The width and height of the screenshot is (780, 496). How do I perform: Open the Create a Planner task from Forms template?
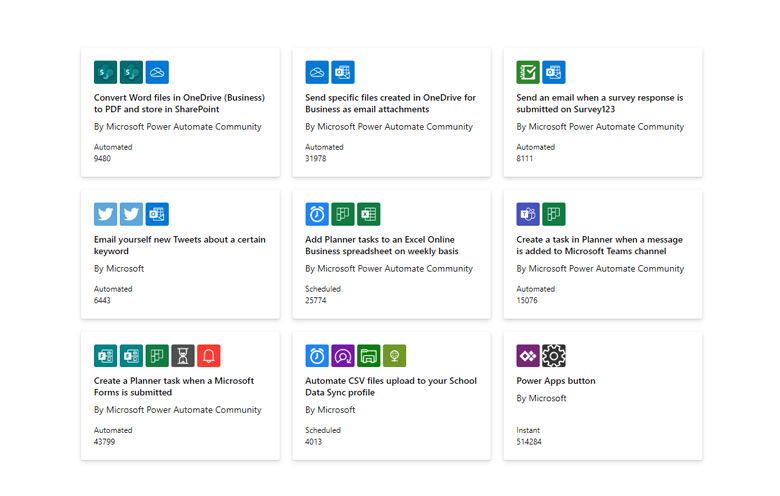click(x=174, y=386)
